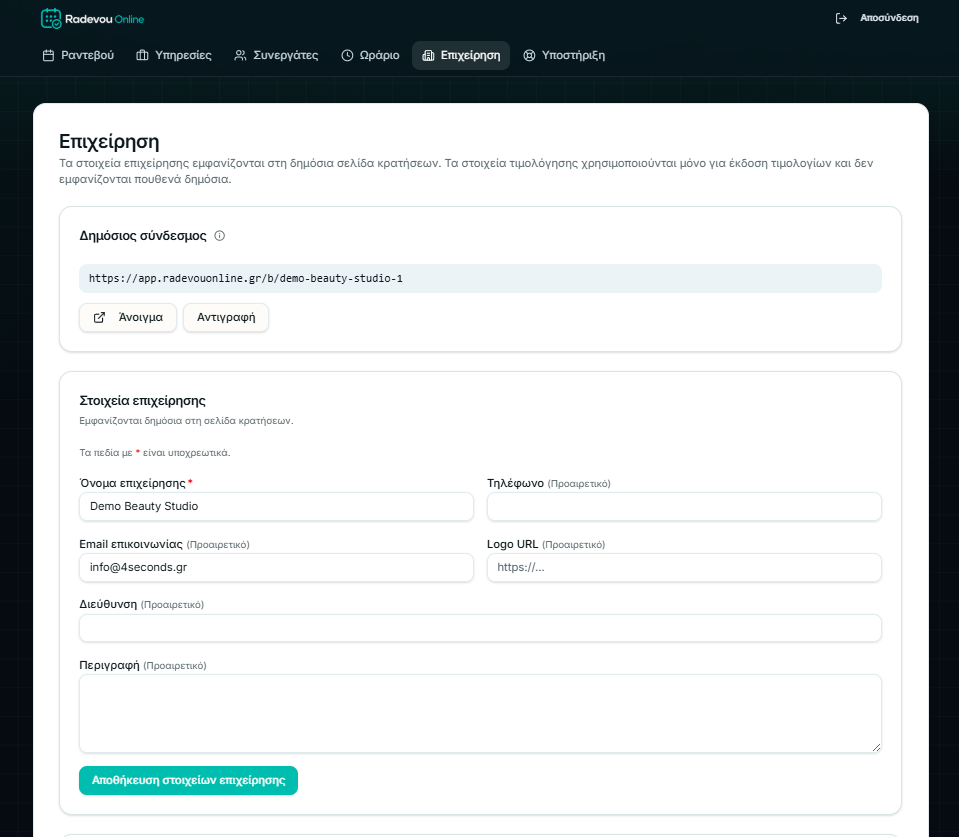The width and height of the screenshot is (959, 837).
Task: Click the Επιχείρηση page heading
Action: point(109,141)
